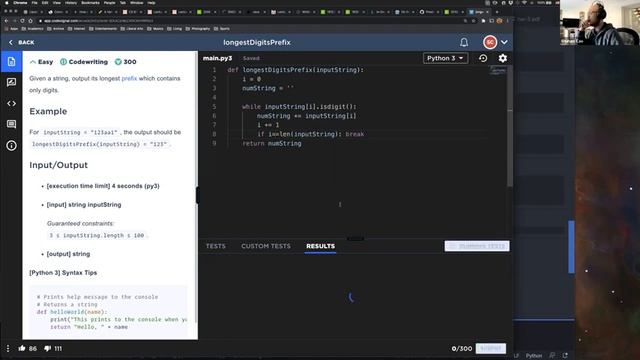Open the Entertainment bookmarks folder
The image size is (640, 360).
tap(103, 29)
